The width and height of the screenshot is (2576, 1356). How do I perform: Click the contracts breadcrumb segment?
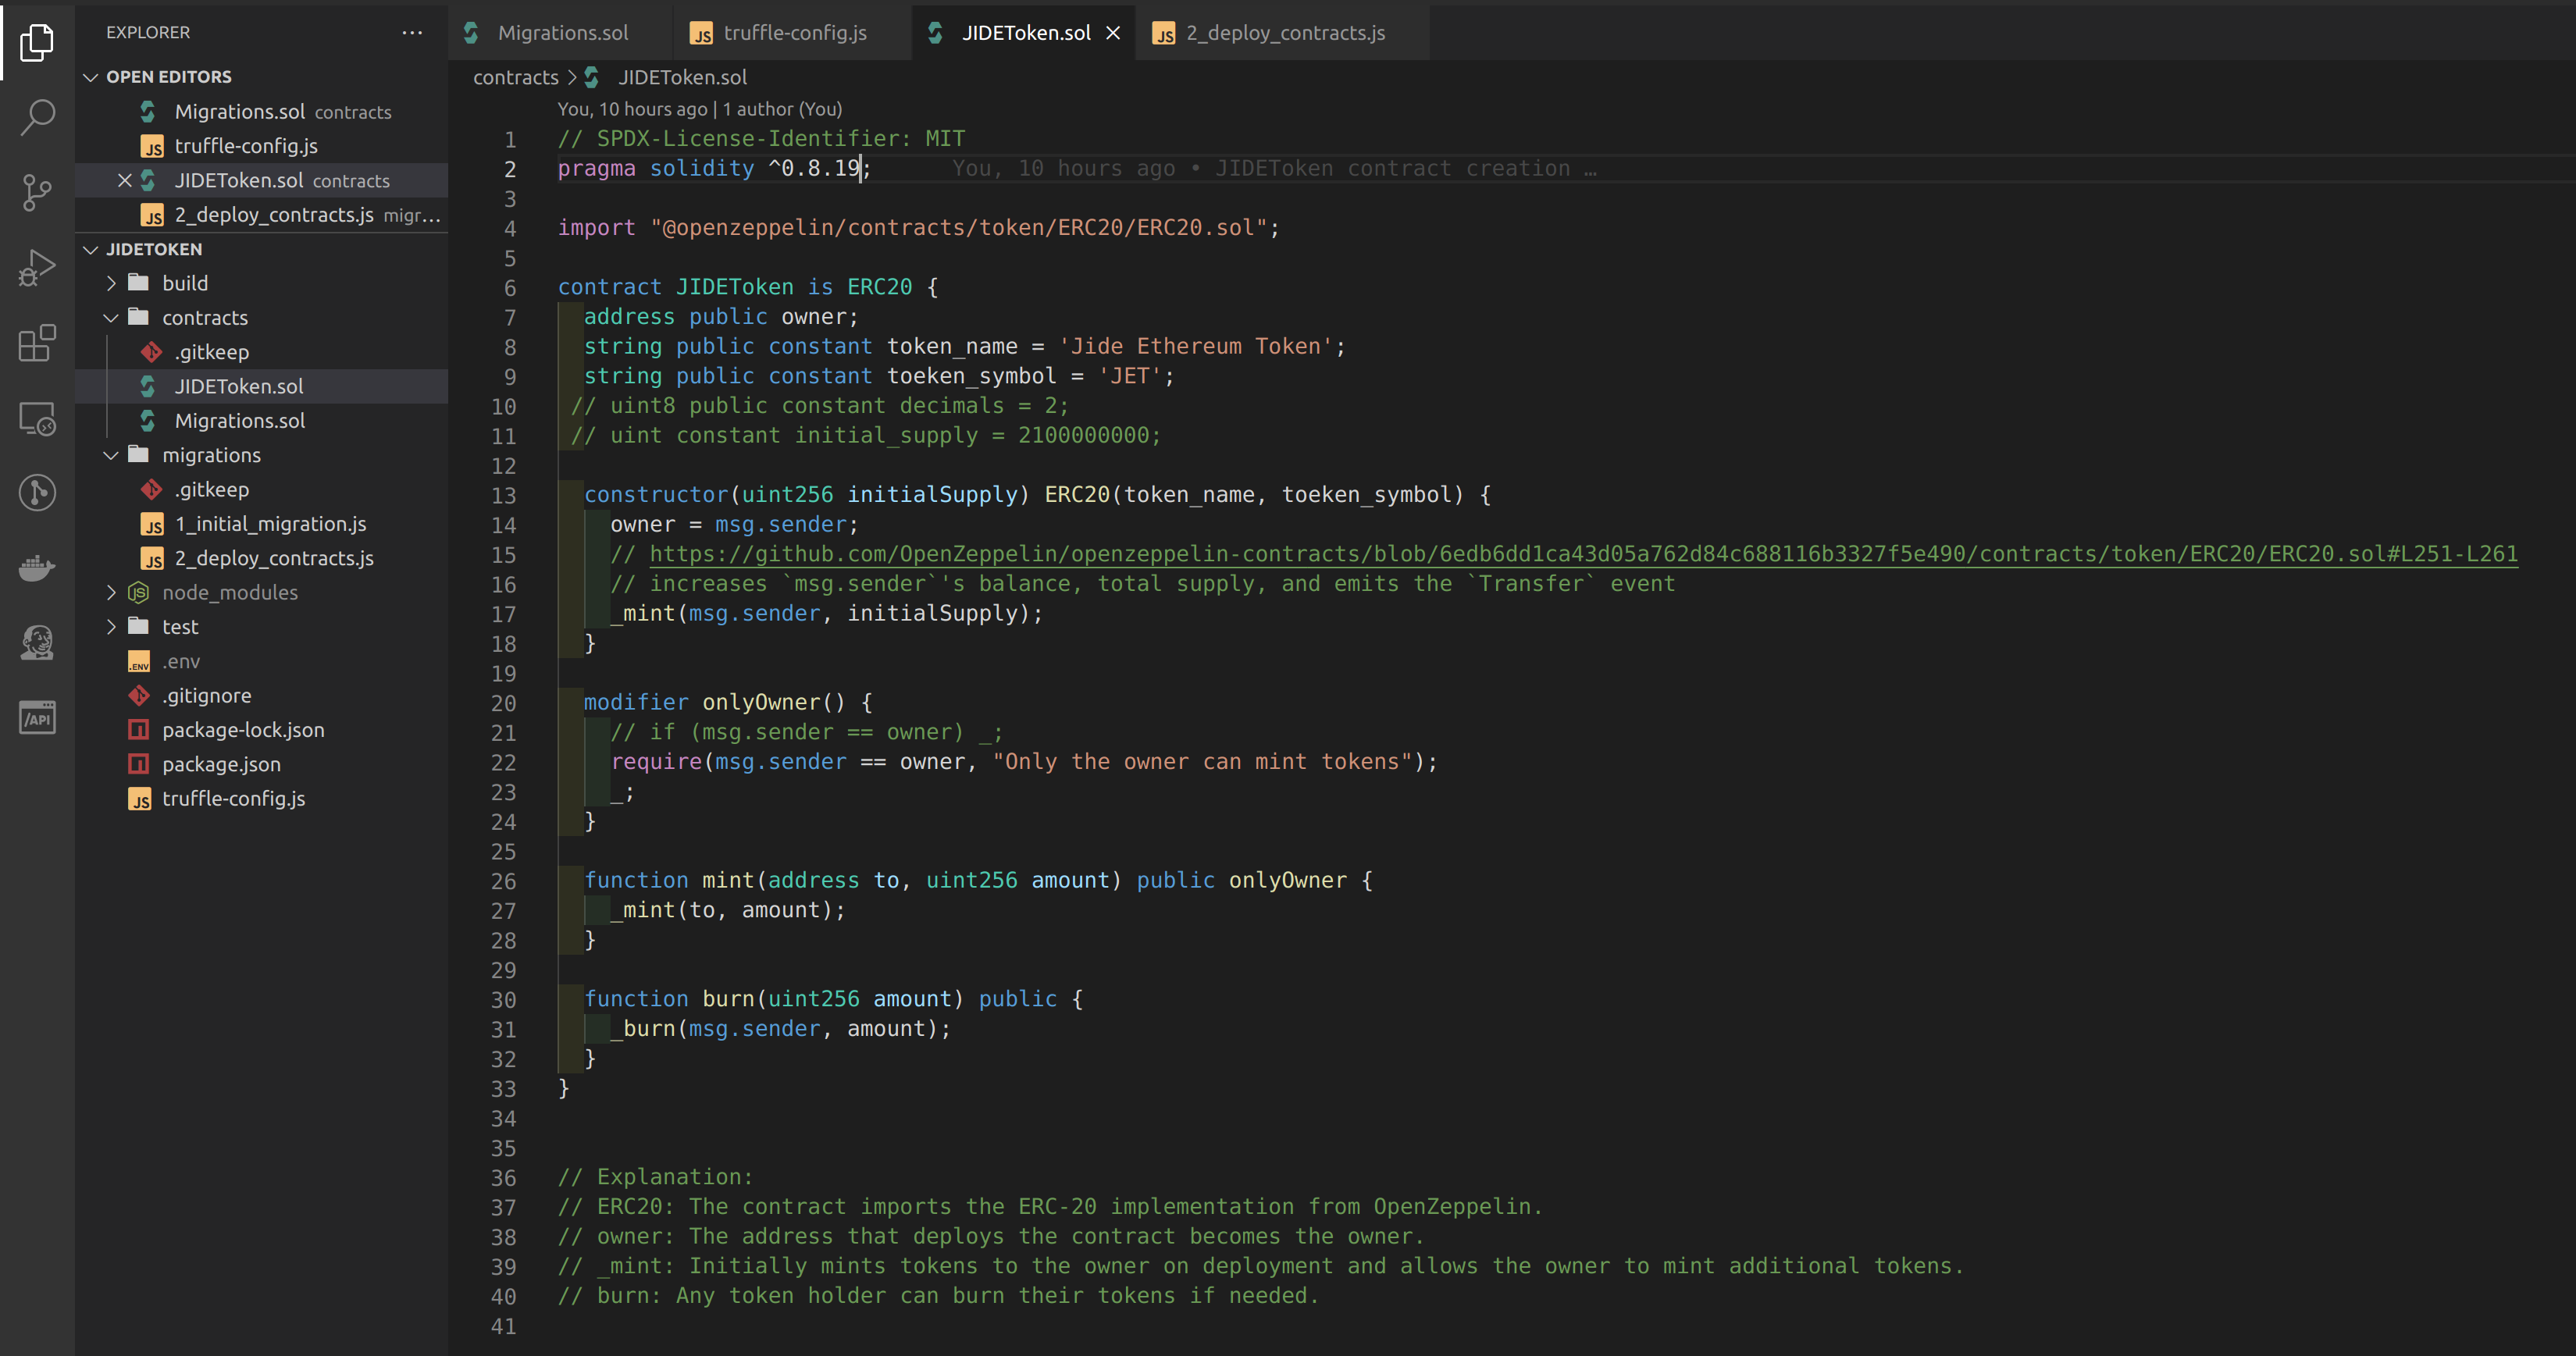pyautogui.click(x=515, y=77)
